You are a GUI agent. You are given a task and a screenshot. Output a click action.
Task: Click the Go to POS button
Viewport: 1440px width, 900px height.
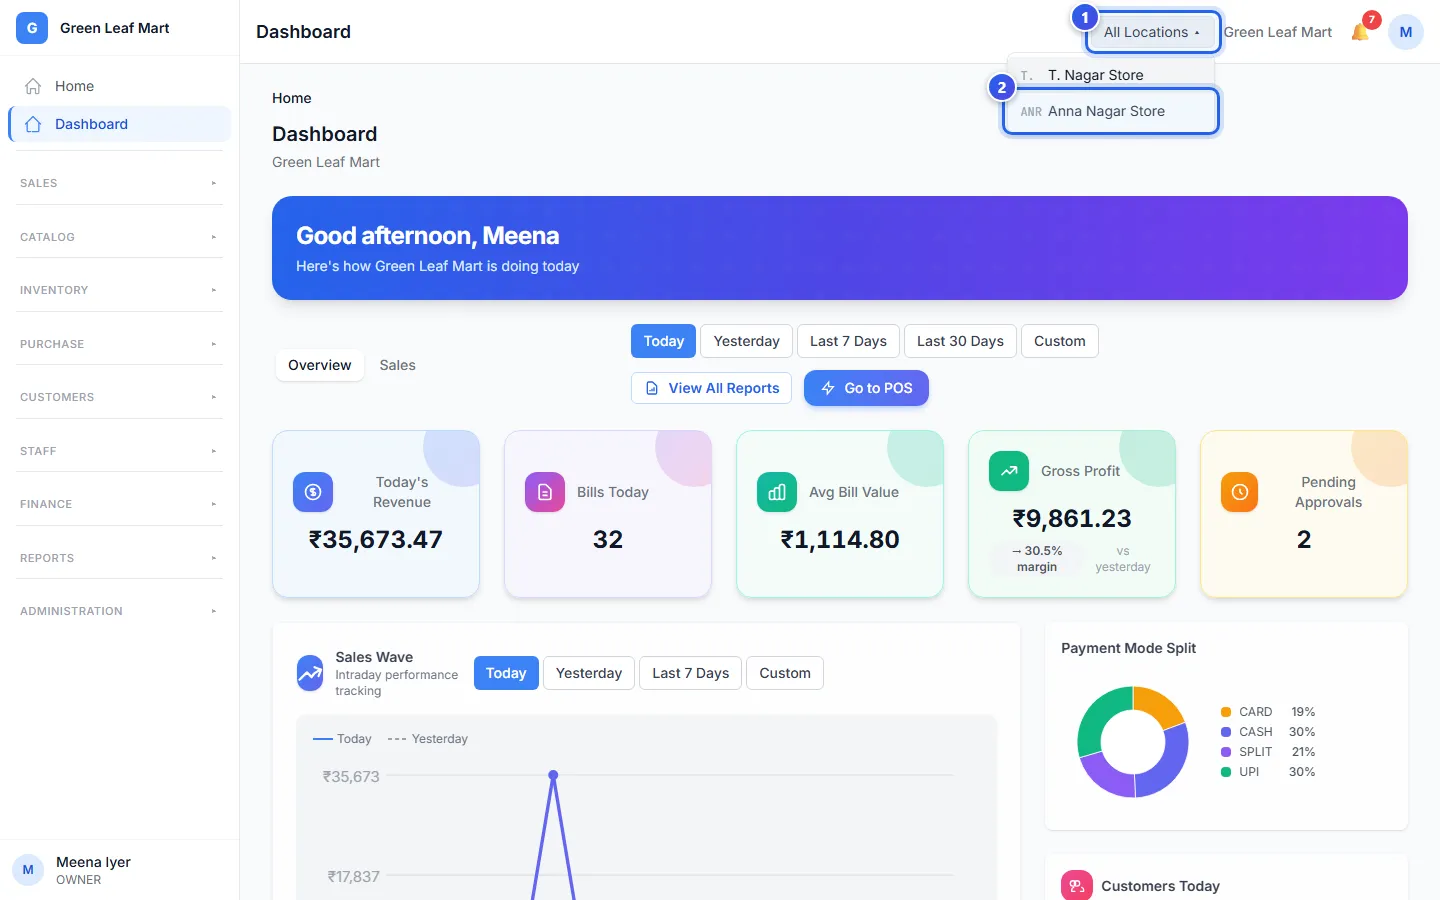point(866,388)
